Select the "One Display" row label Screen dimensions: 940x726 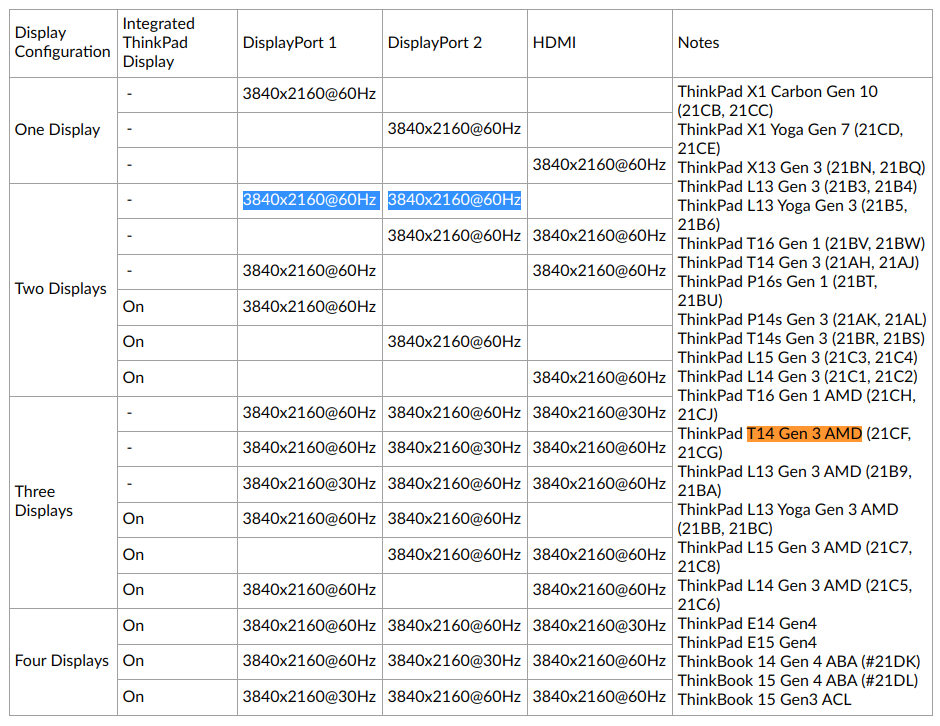[x=58, y=130]
